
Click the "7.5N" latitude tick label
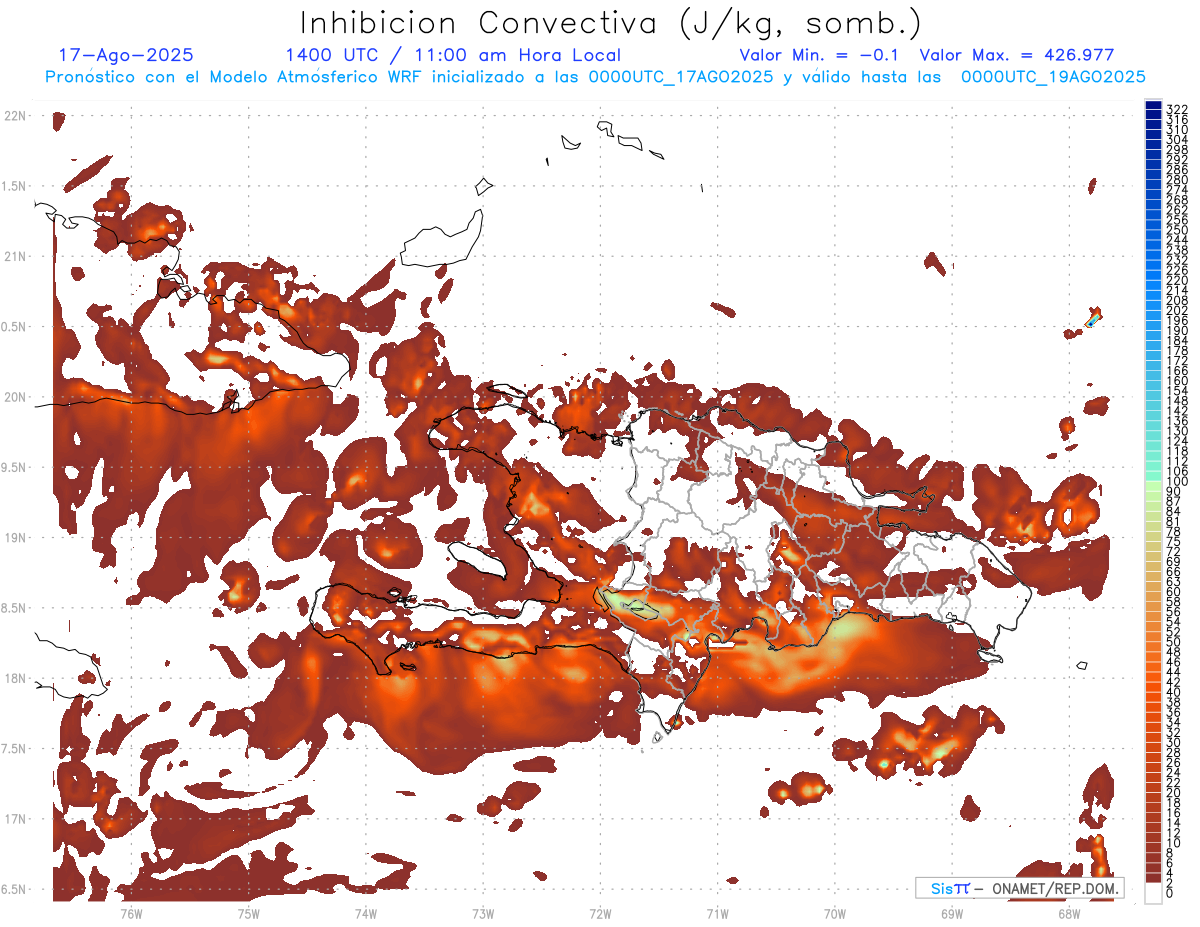coord(15,749)
